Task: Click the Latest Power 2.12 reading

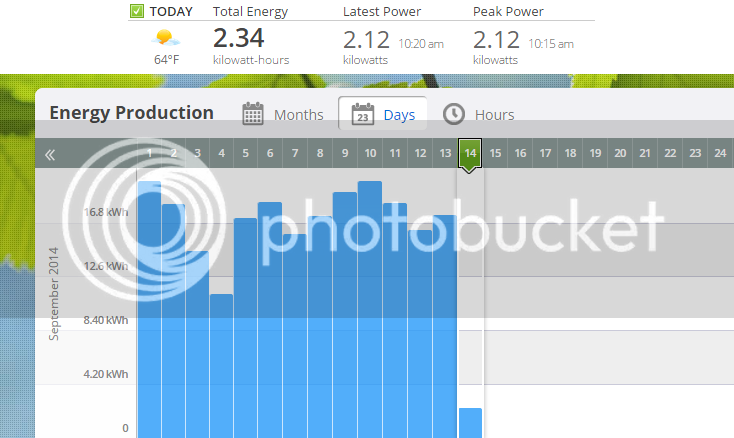Action: 366,40
